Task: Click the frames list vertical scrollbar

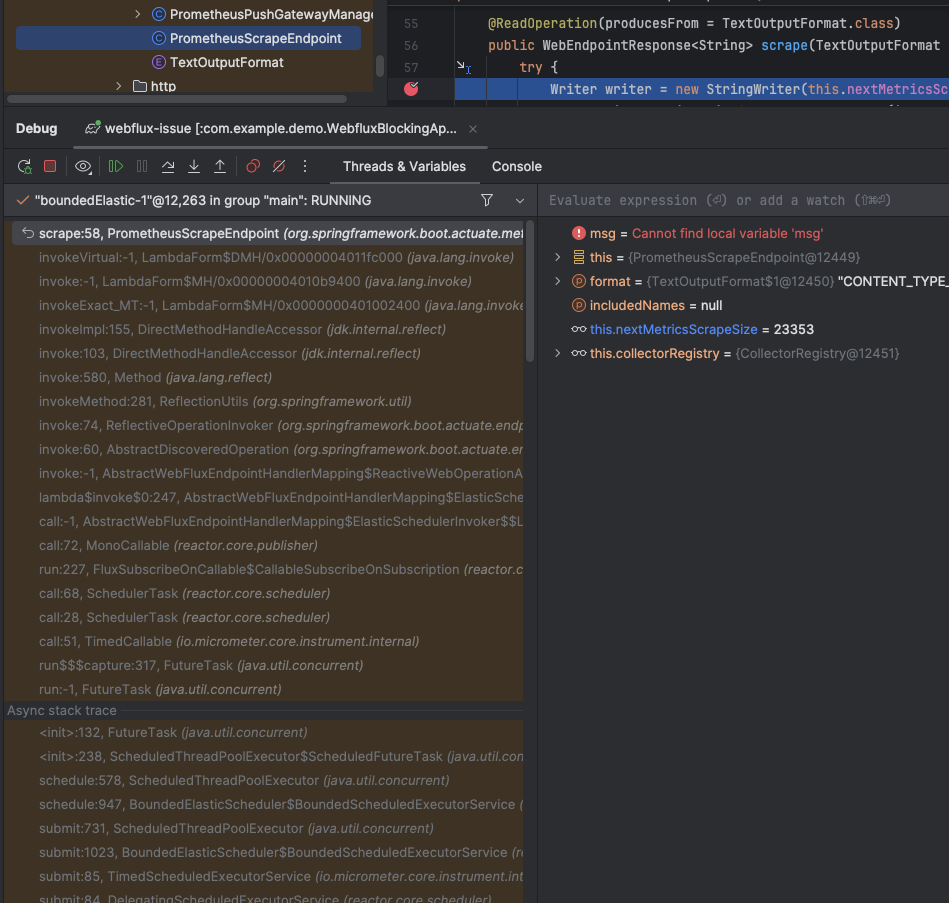Action: [x=530, y=291]
